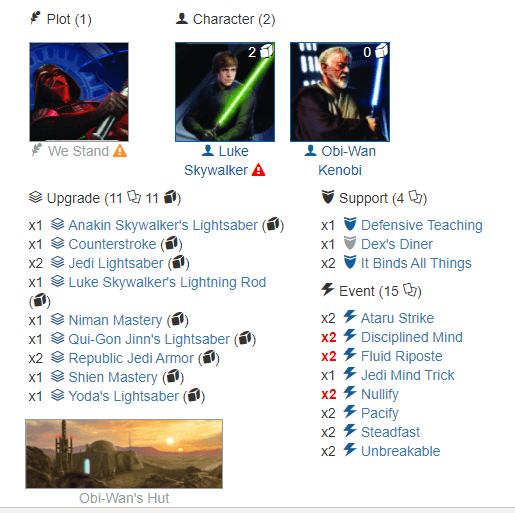This screenshot has height=513, width=515.
Task: Click the dice icon next to Counterstroke
Action: click(172, 244)
